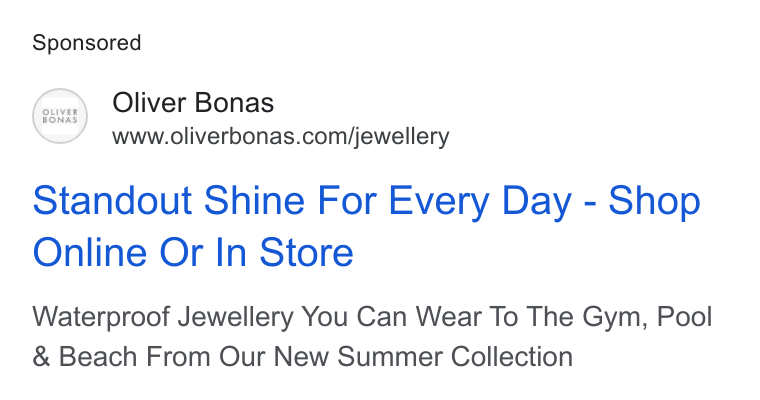Click the www.oliverbonas.com/jewellery URL
Image resolution: width=760 pixels, height=400 pixels.
coord(281,136)
